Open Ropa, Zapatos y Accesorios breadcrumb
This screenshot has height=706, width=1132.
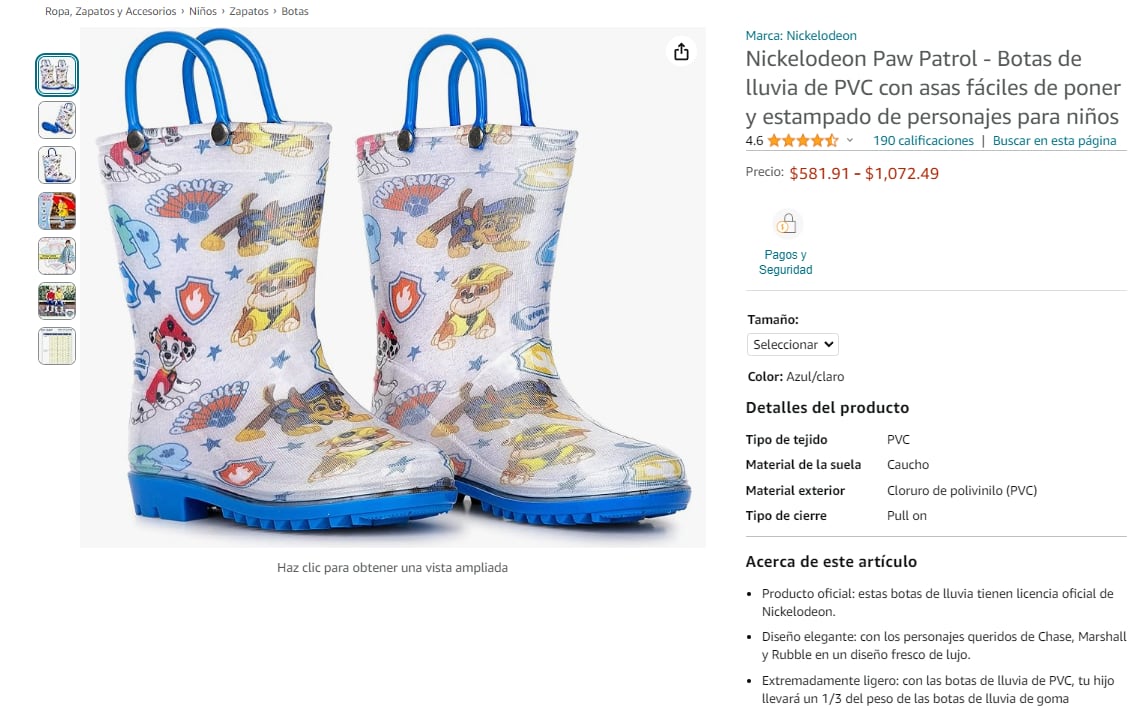point(110,11)
